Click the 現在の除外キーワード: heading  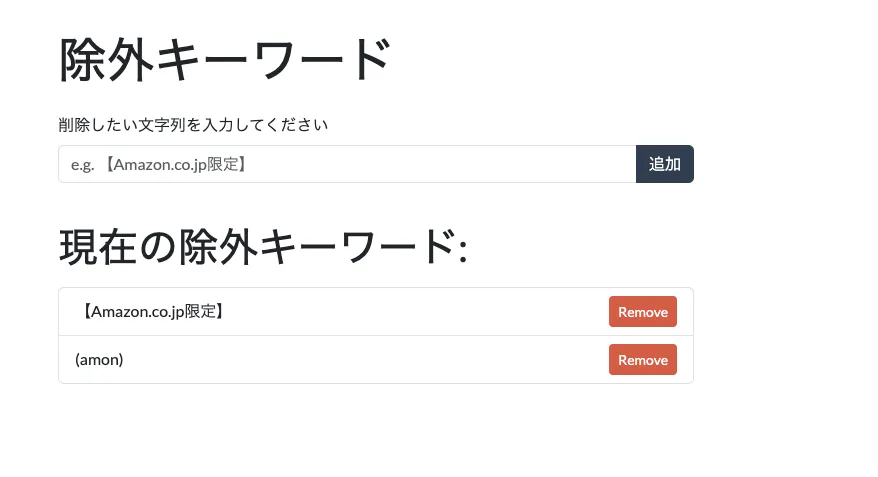coord(263,246)
